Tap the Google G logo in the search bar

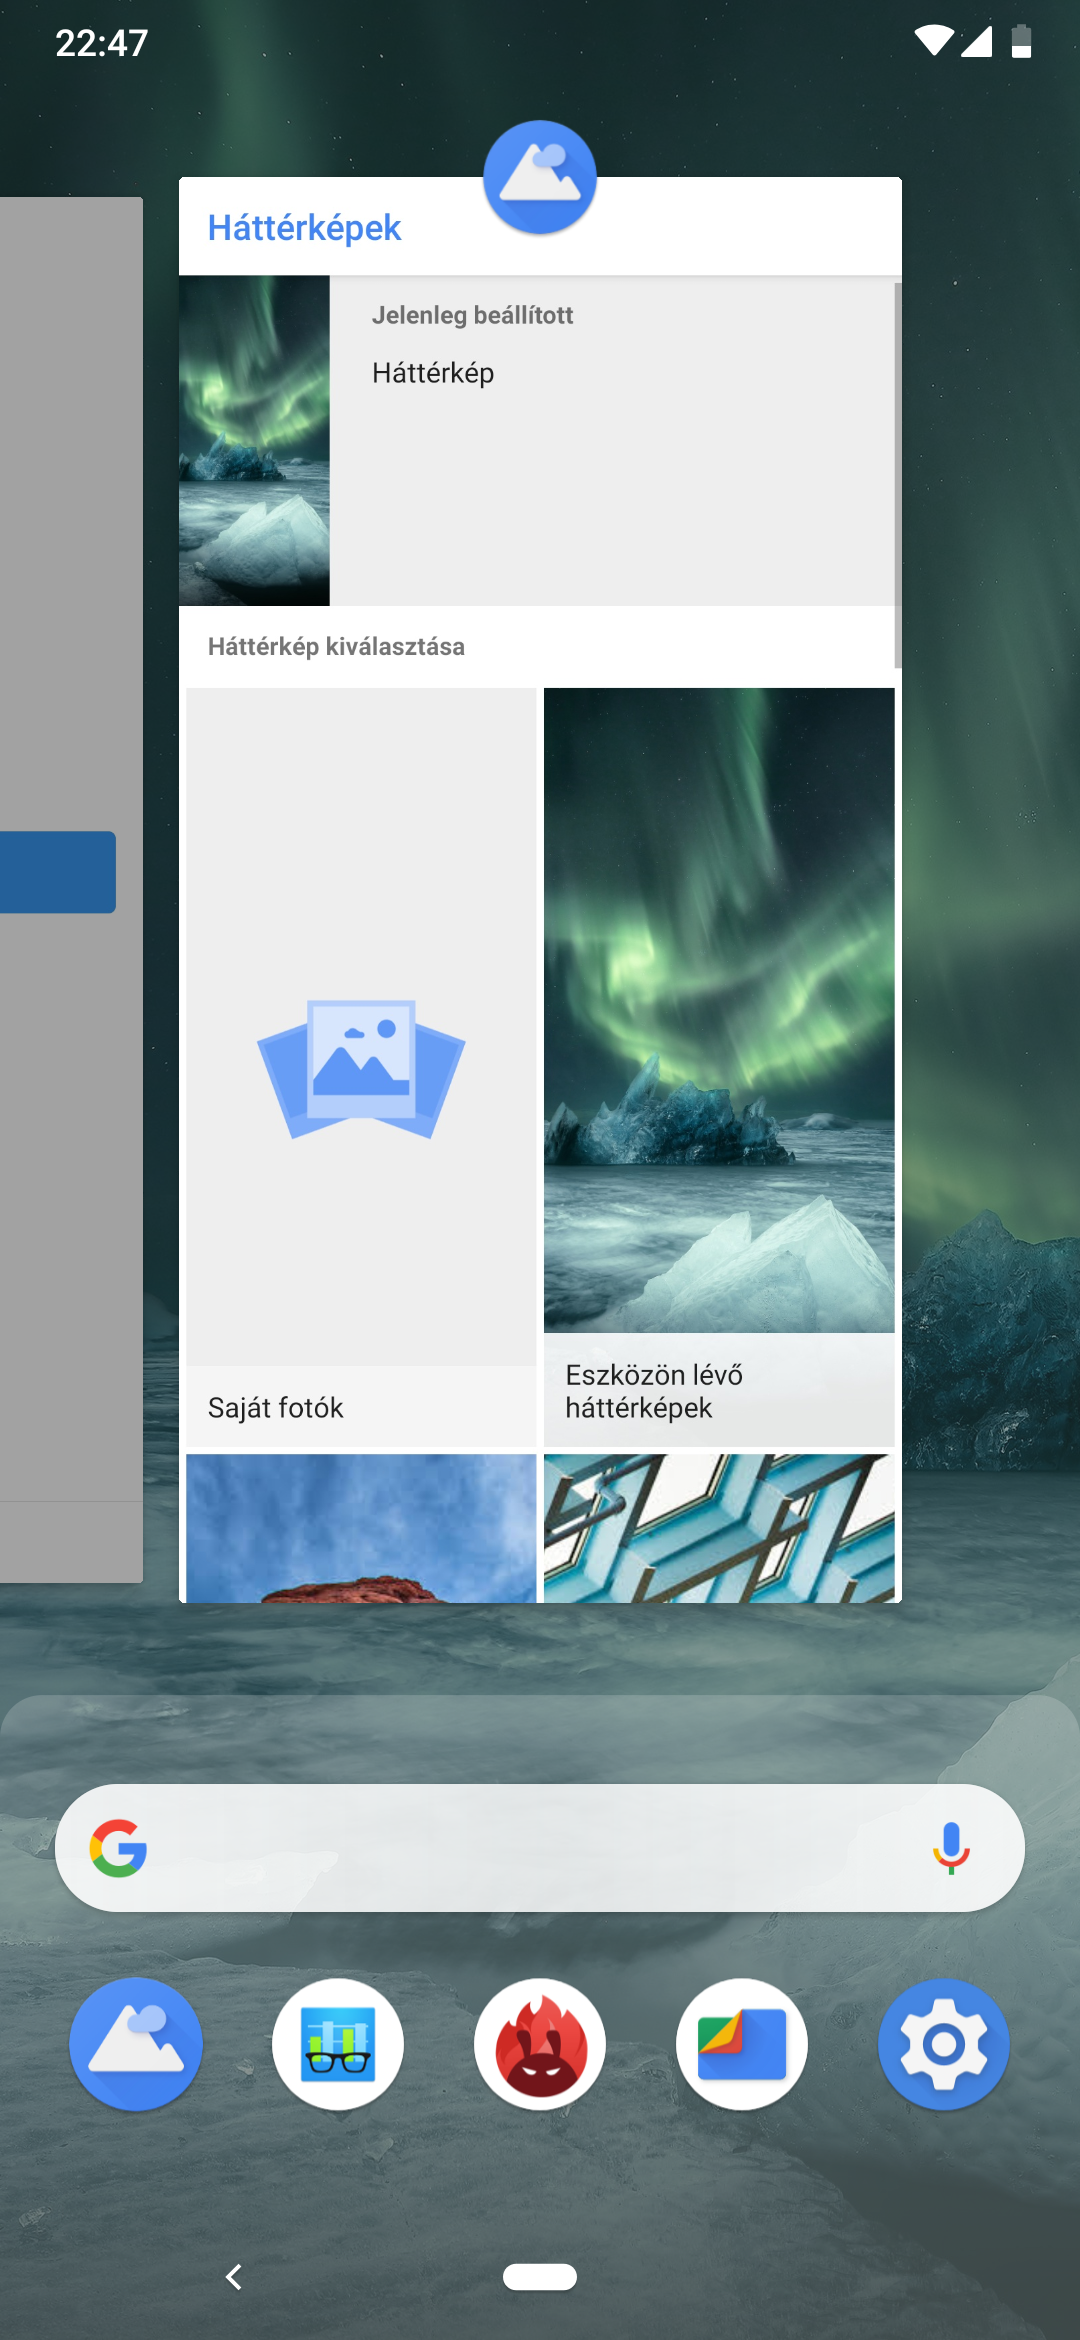[119, 1847]
